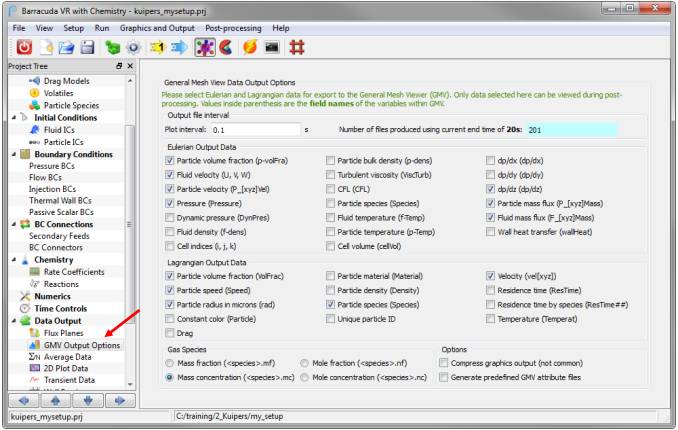Click project tree scroll up arrow
The width and height of the screenshot is (678, 430).
click(x=130, y=81)
